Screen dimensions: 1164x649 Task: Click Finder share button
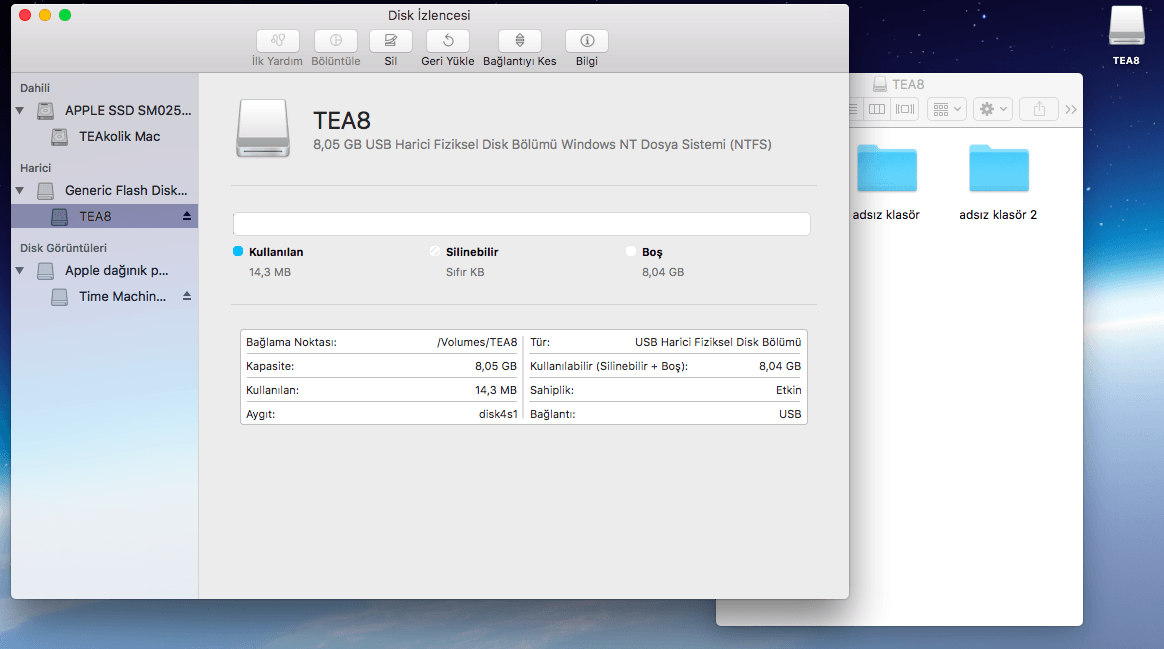pyautogui.click(x=1039, y=109)
